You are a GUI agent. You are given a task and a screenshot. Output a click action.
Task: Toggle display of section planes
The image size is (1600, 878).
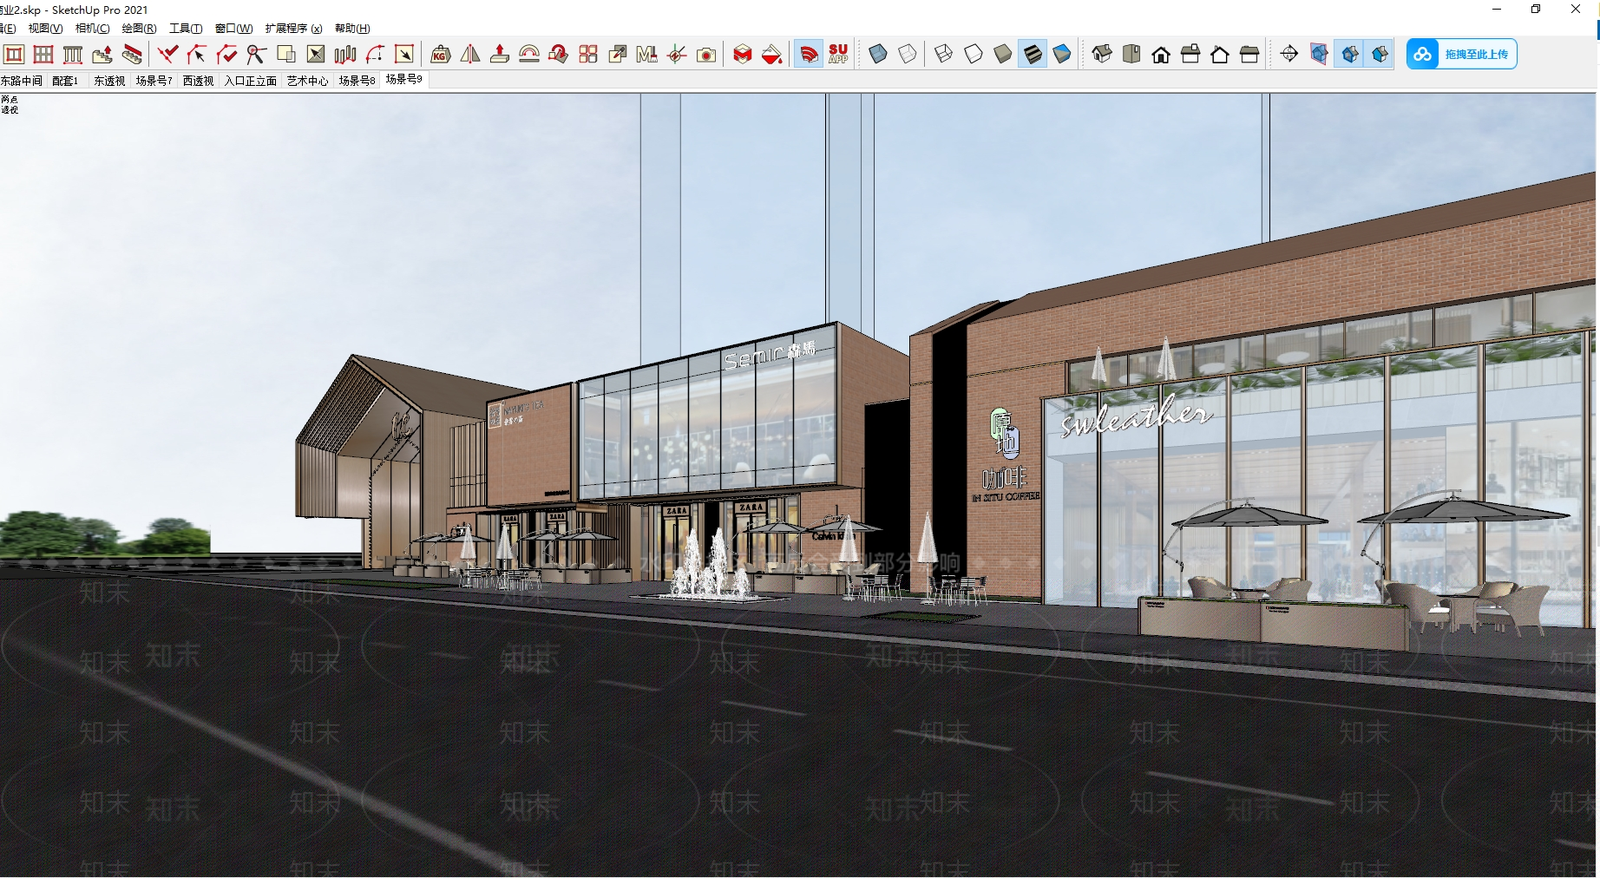(1320, 54)
